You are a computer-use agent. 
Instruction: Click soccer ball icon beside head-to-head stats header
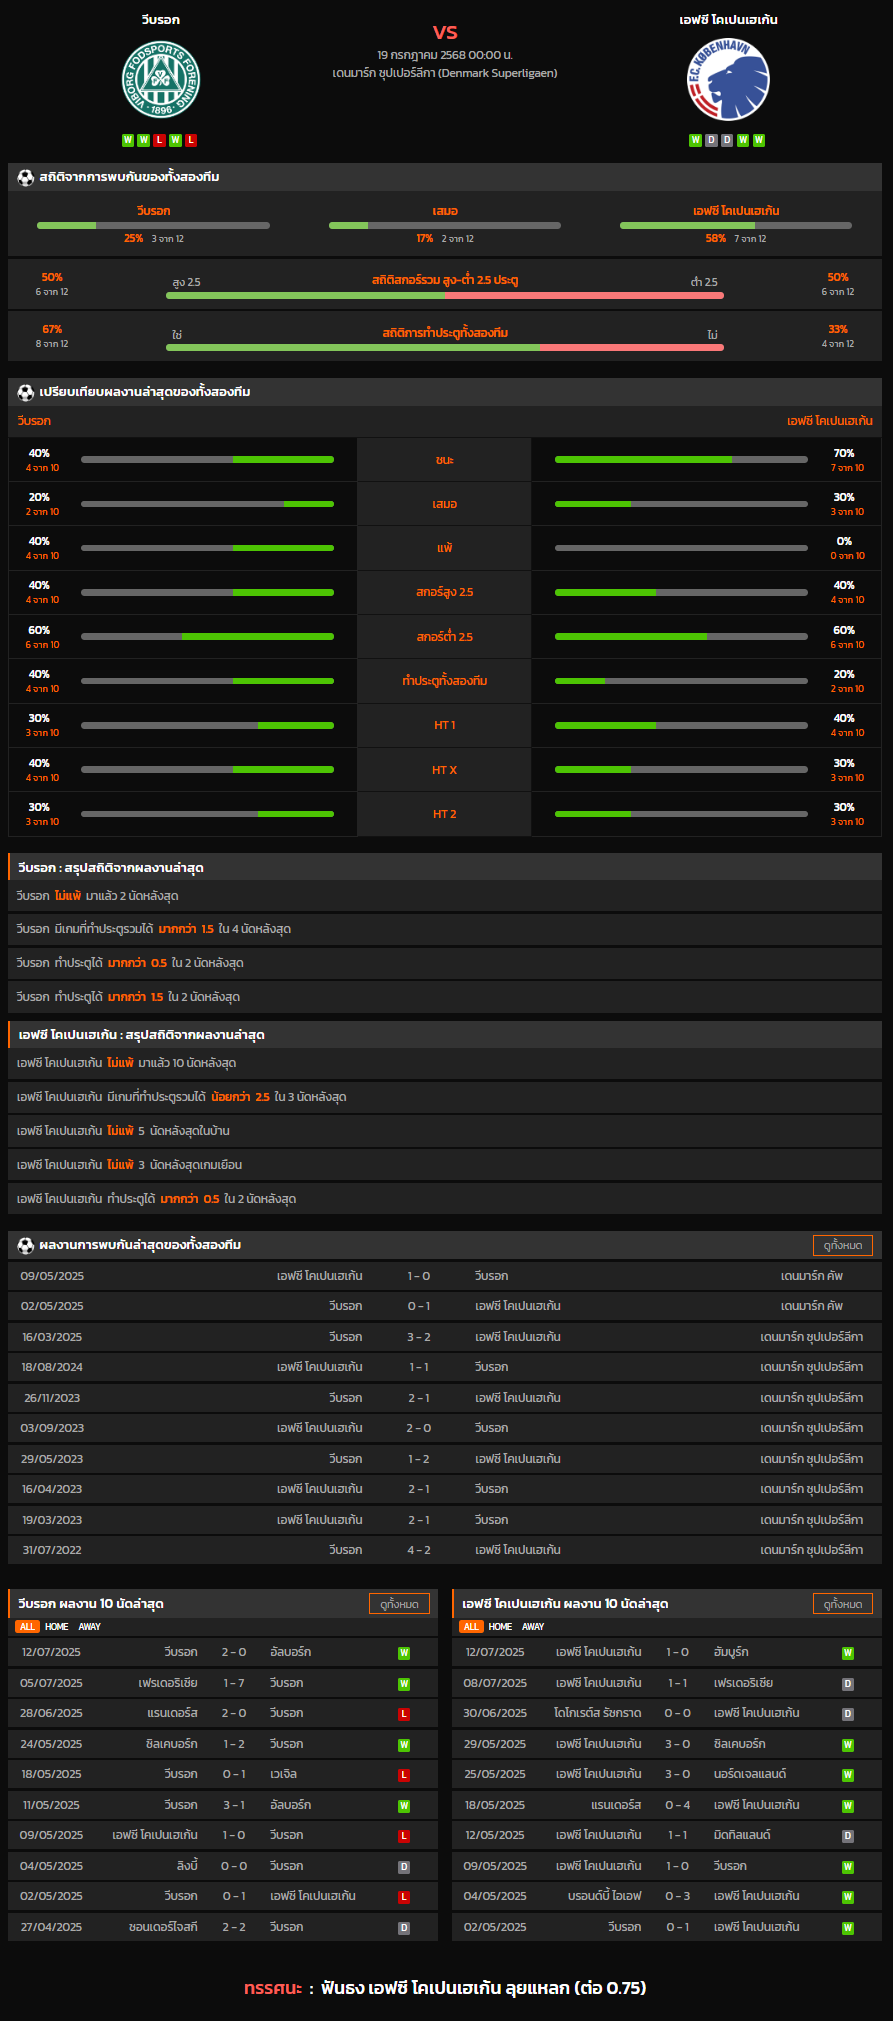[x=26, y=177]
